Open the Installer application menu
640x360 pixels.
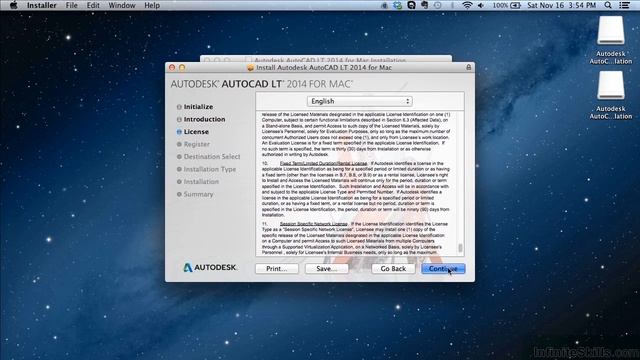pos(42,5)
